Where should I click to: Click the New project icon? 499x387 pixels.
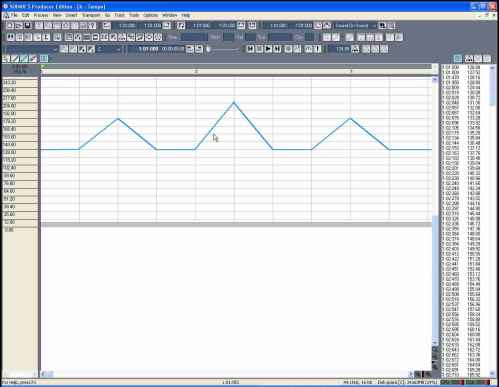tap(10, 26)
